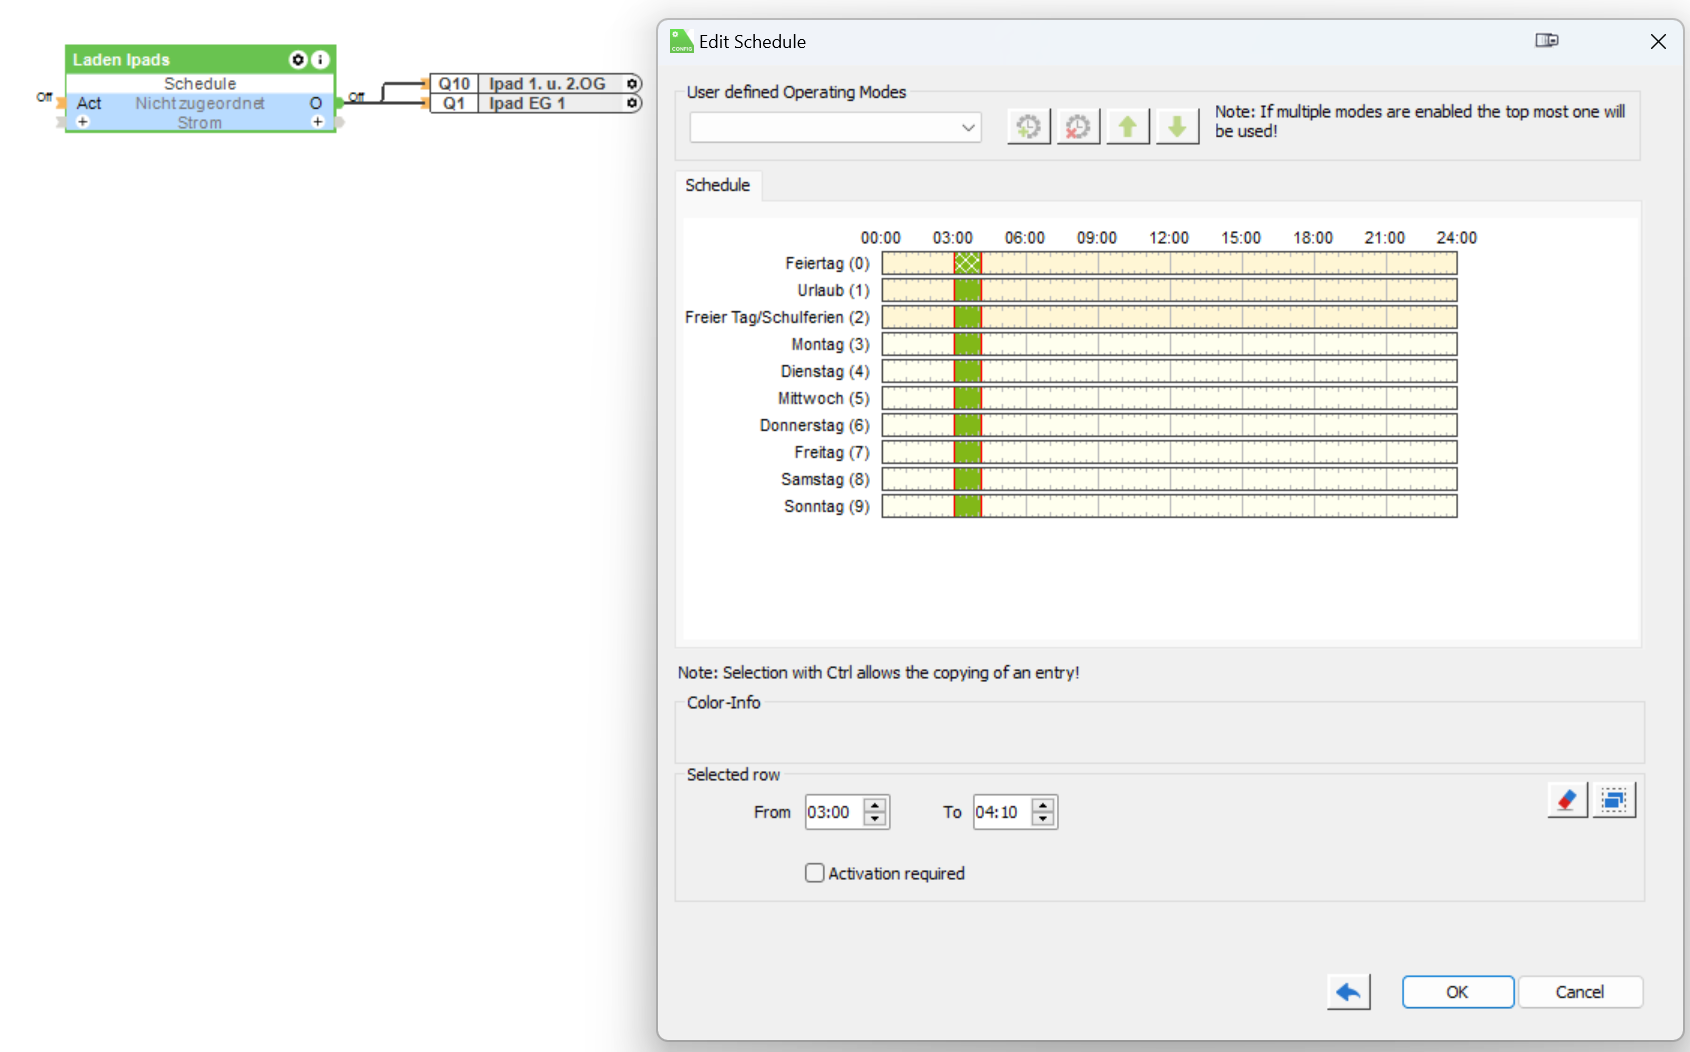
Task: Click gear icon on Ipad EG 1 output
Action: click(632, 103)
